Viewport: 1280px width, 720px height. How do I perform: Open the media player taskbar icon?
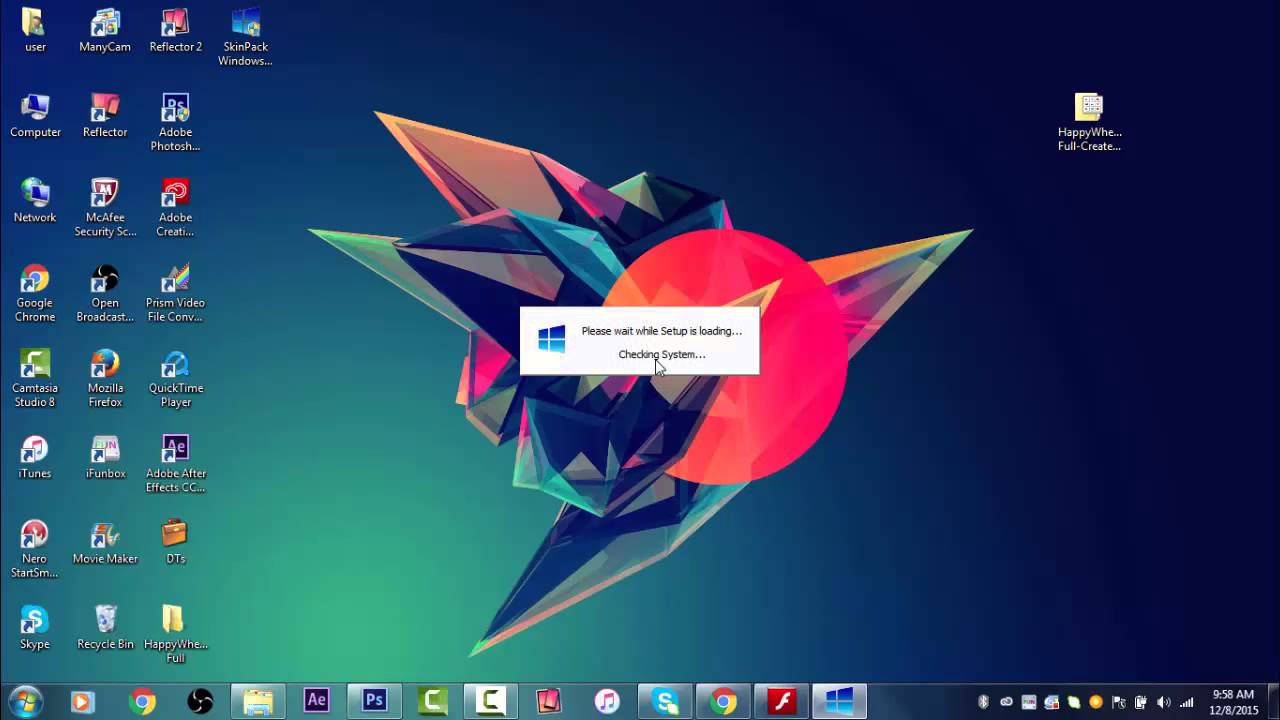coord(83,702)
